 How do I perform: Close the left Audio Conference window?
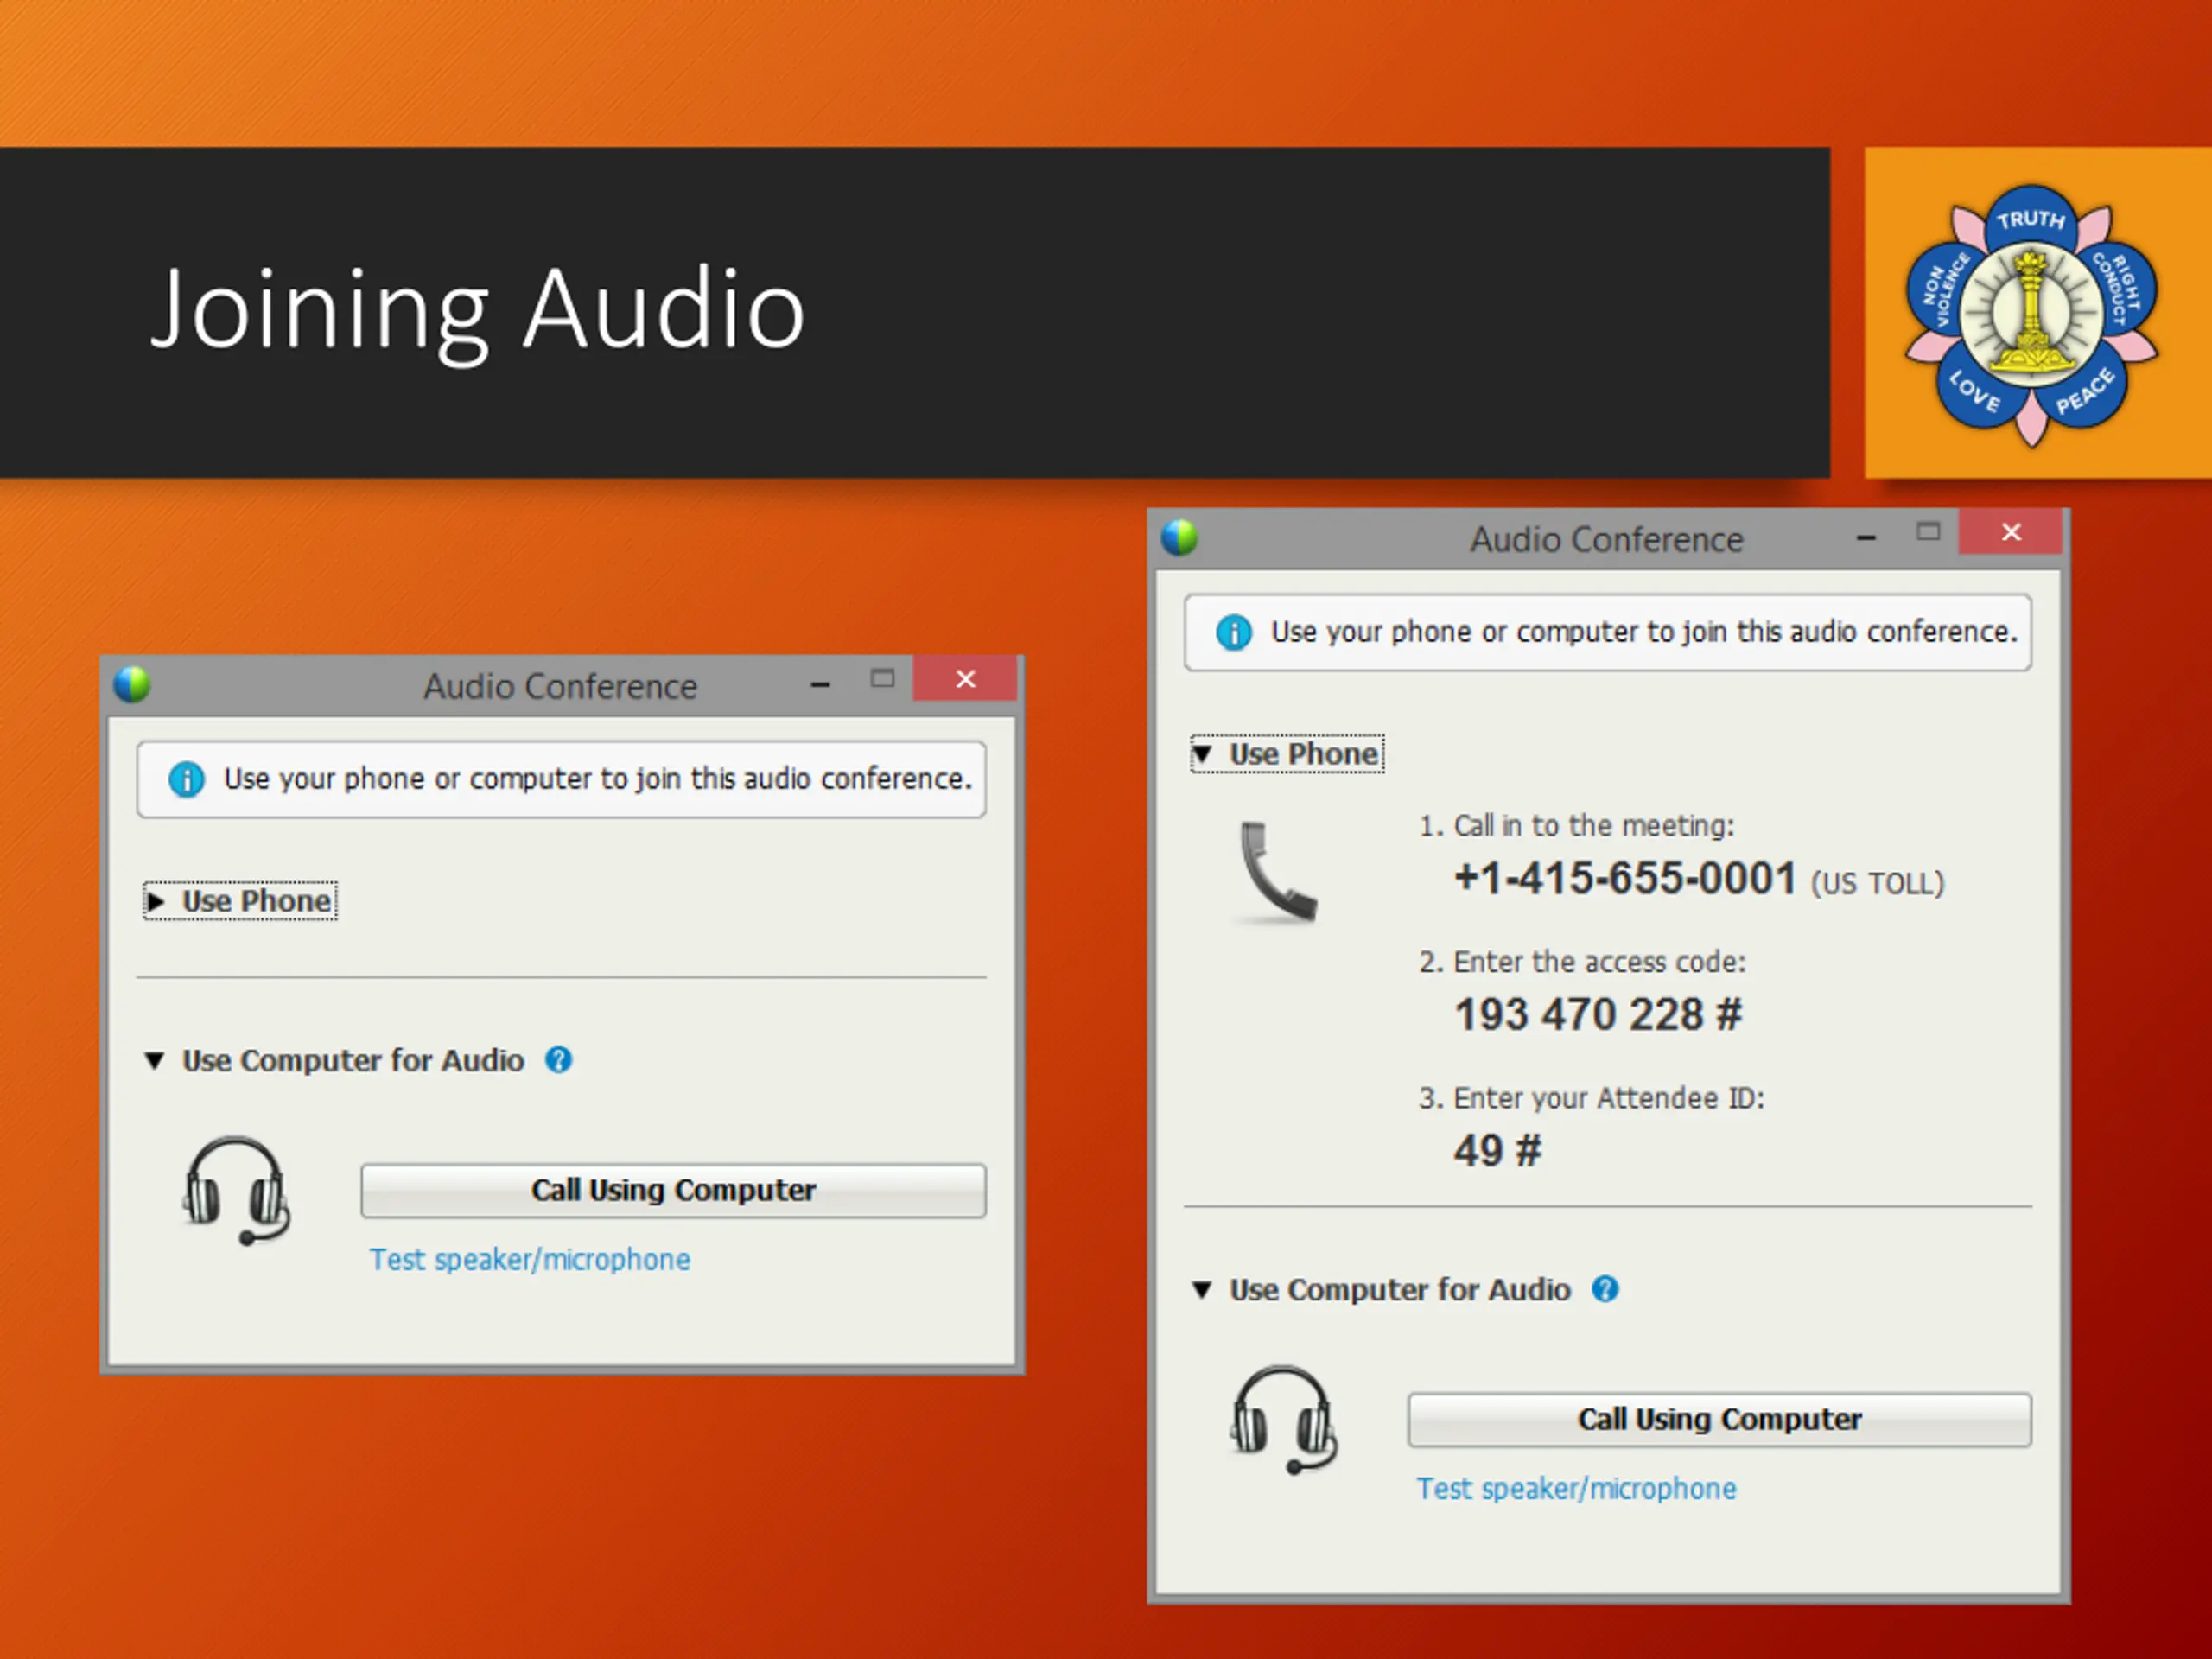tap(965, 680)
